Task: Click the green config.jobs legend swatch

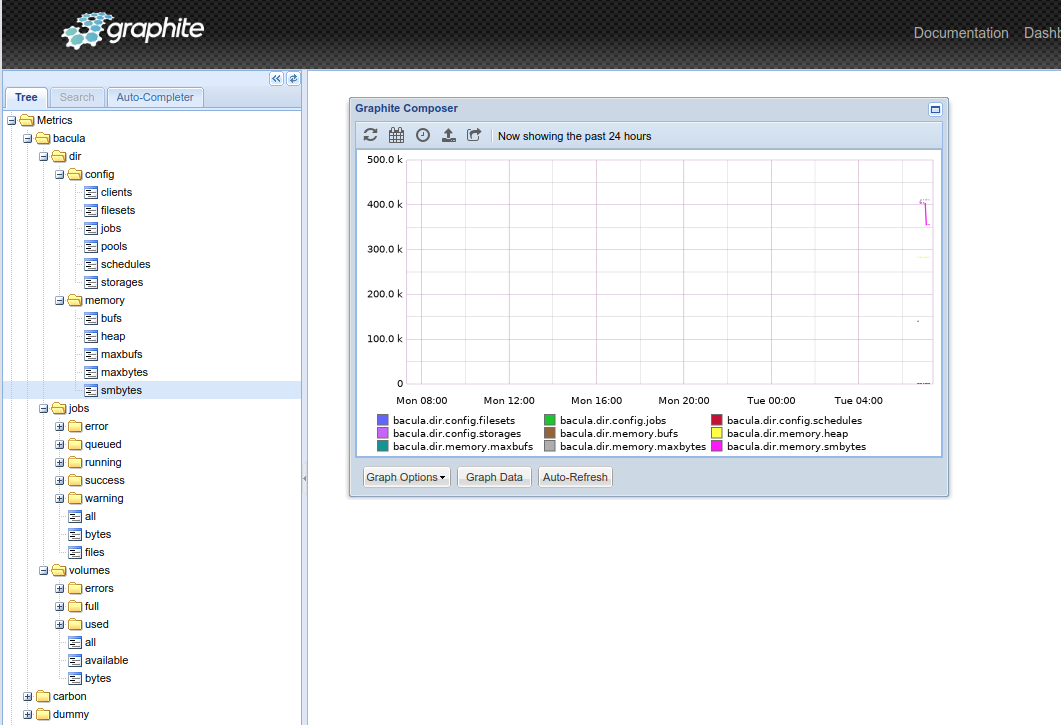Action: pos(549,420)
